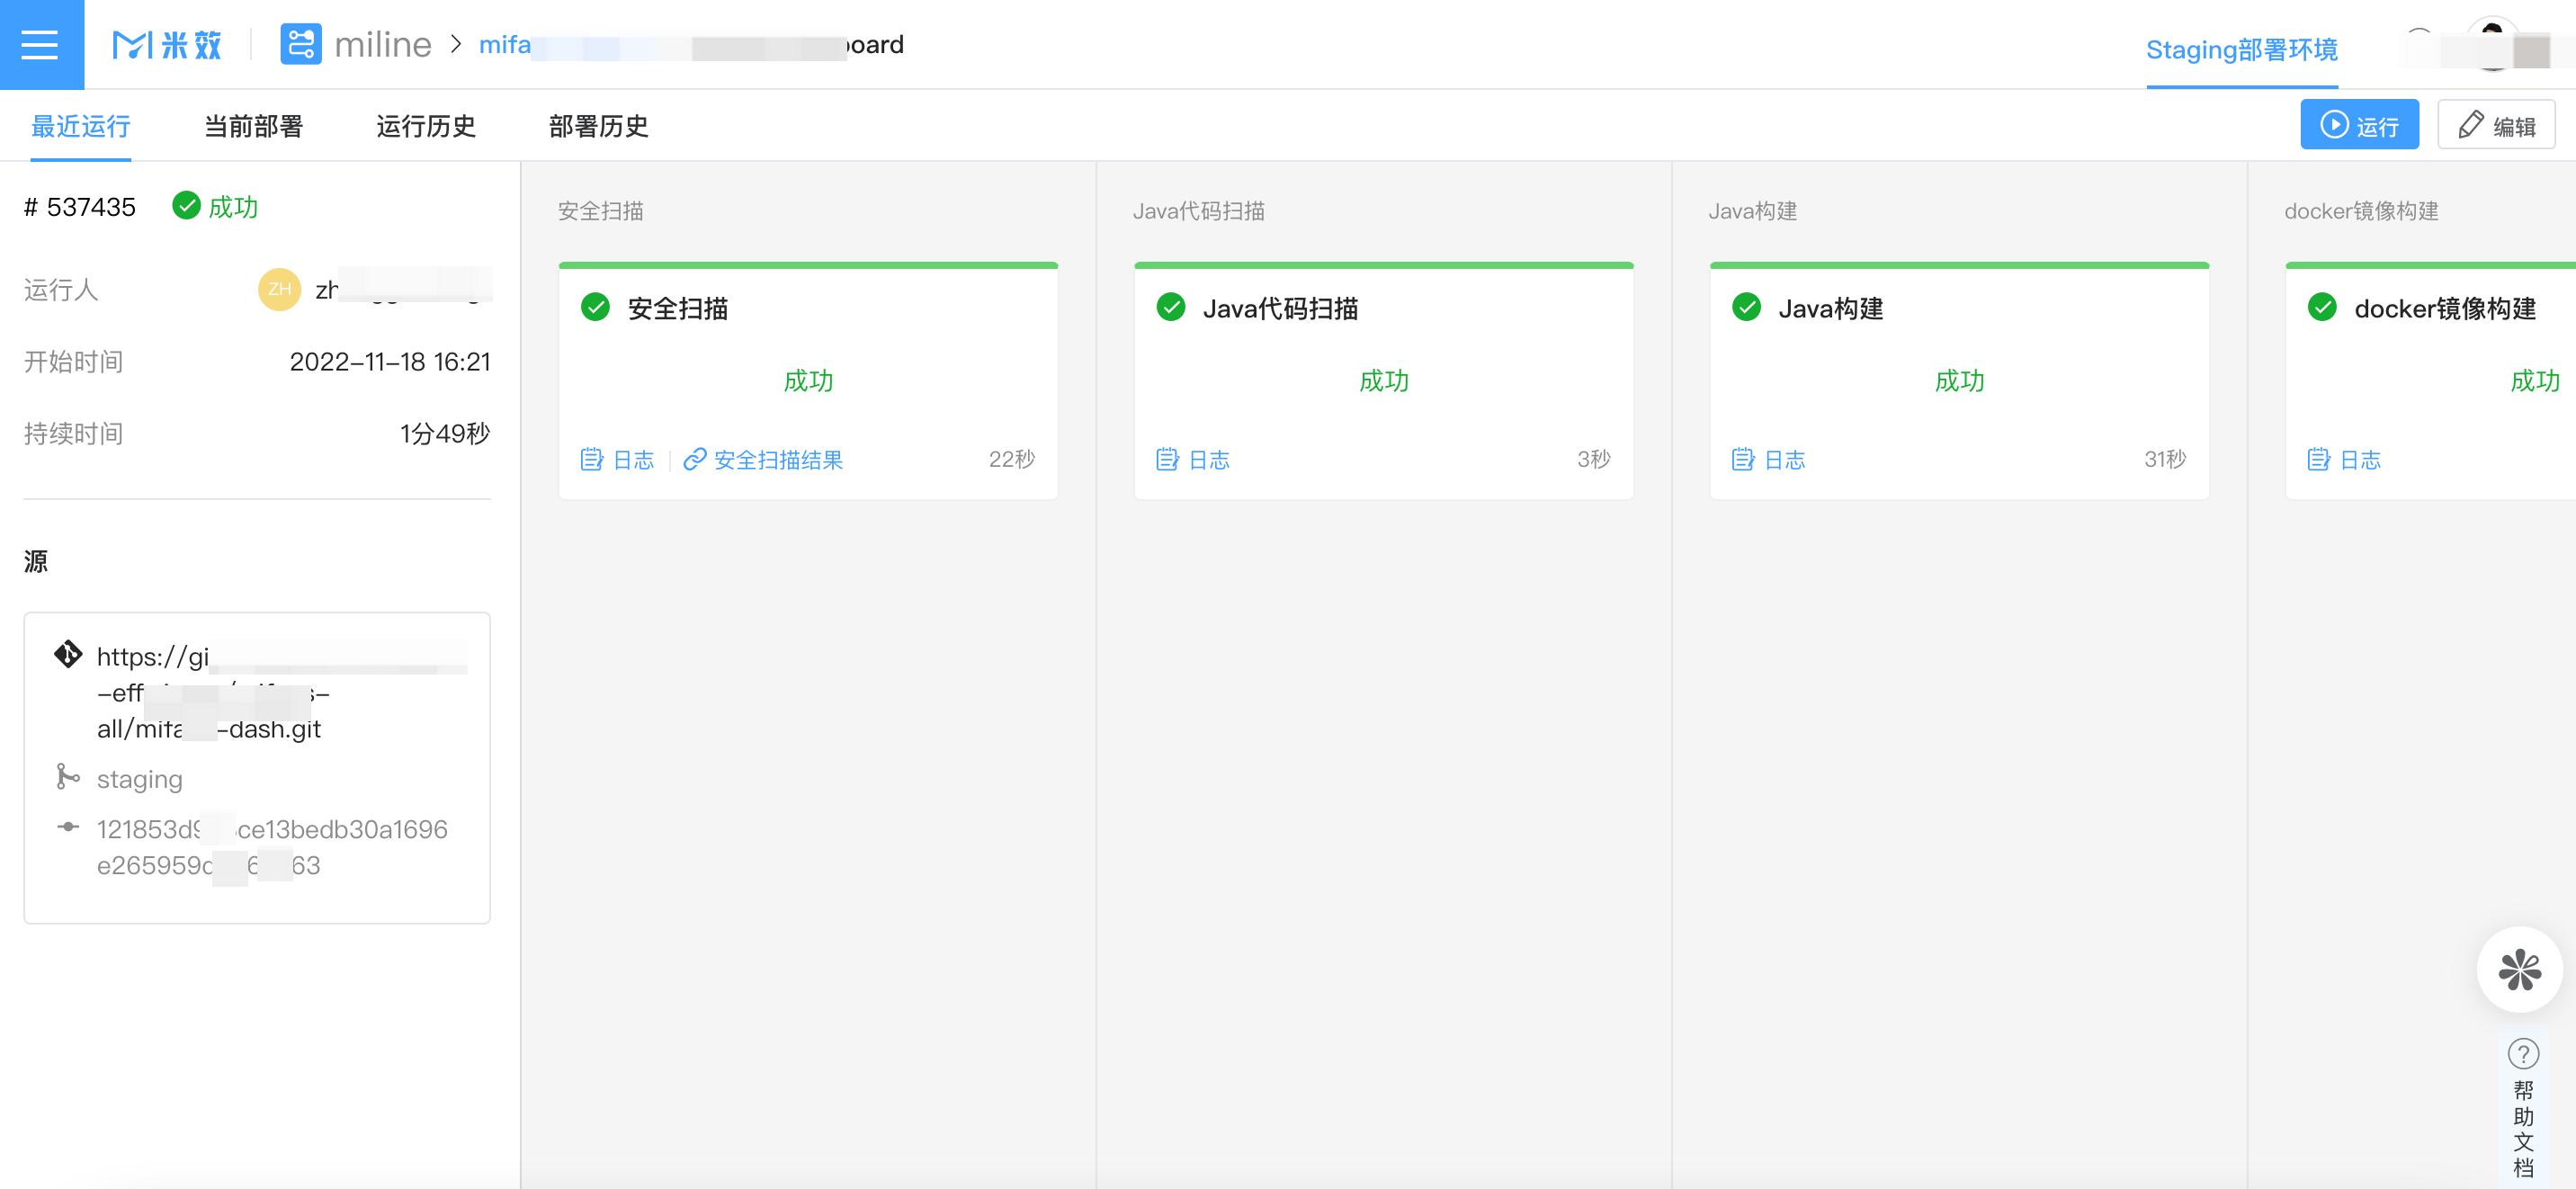Image resolution: width=2576 pixels, height=1189 pixels.
Task: Click the miline app icon
Action: coord(300,44)
